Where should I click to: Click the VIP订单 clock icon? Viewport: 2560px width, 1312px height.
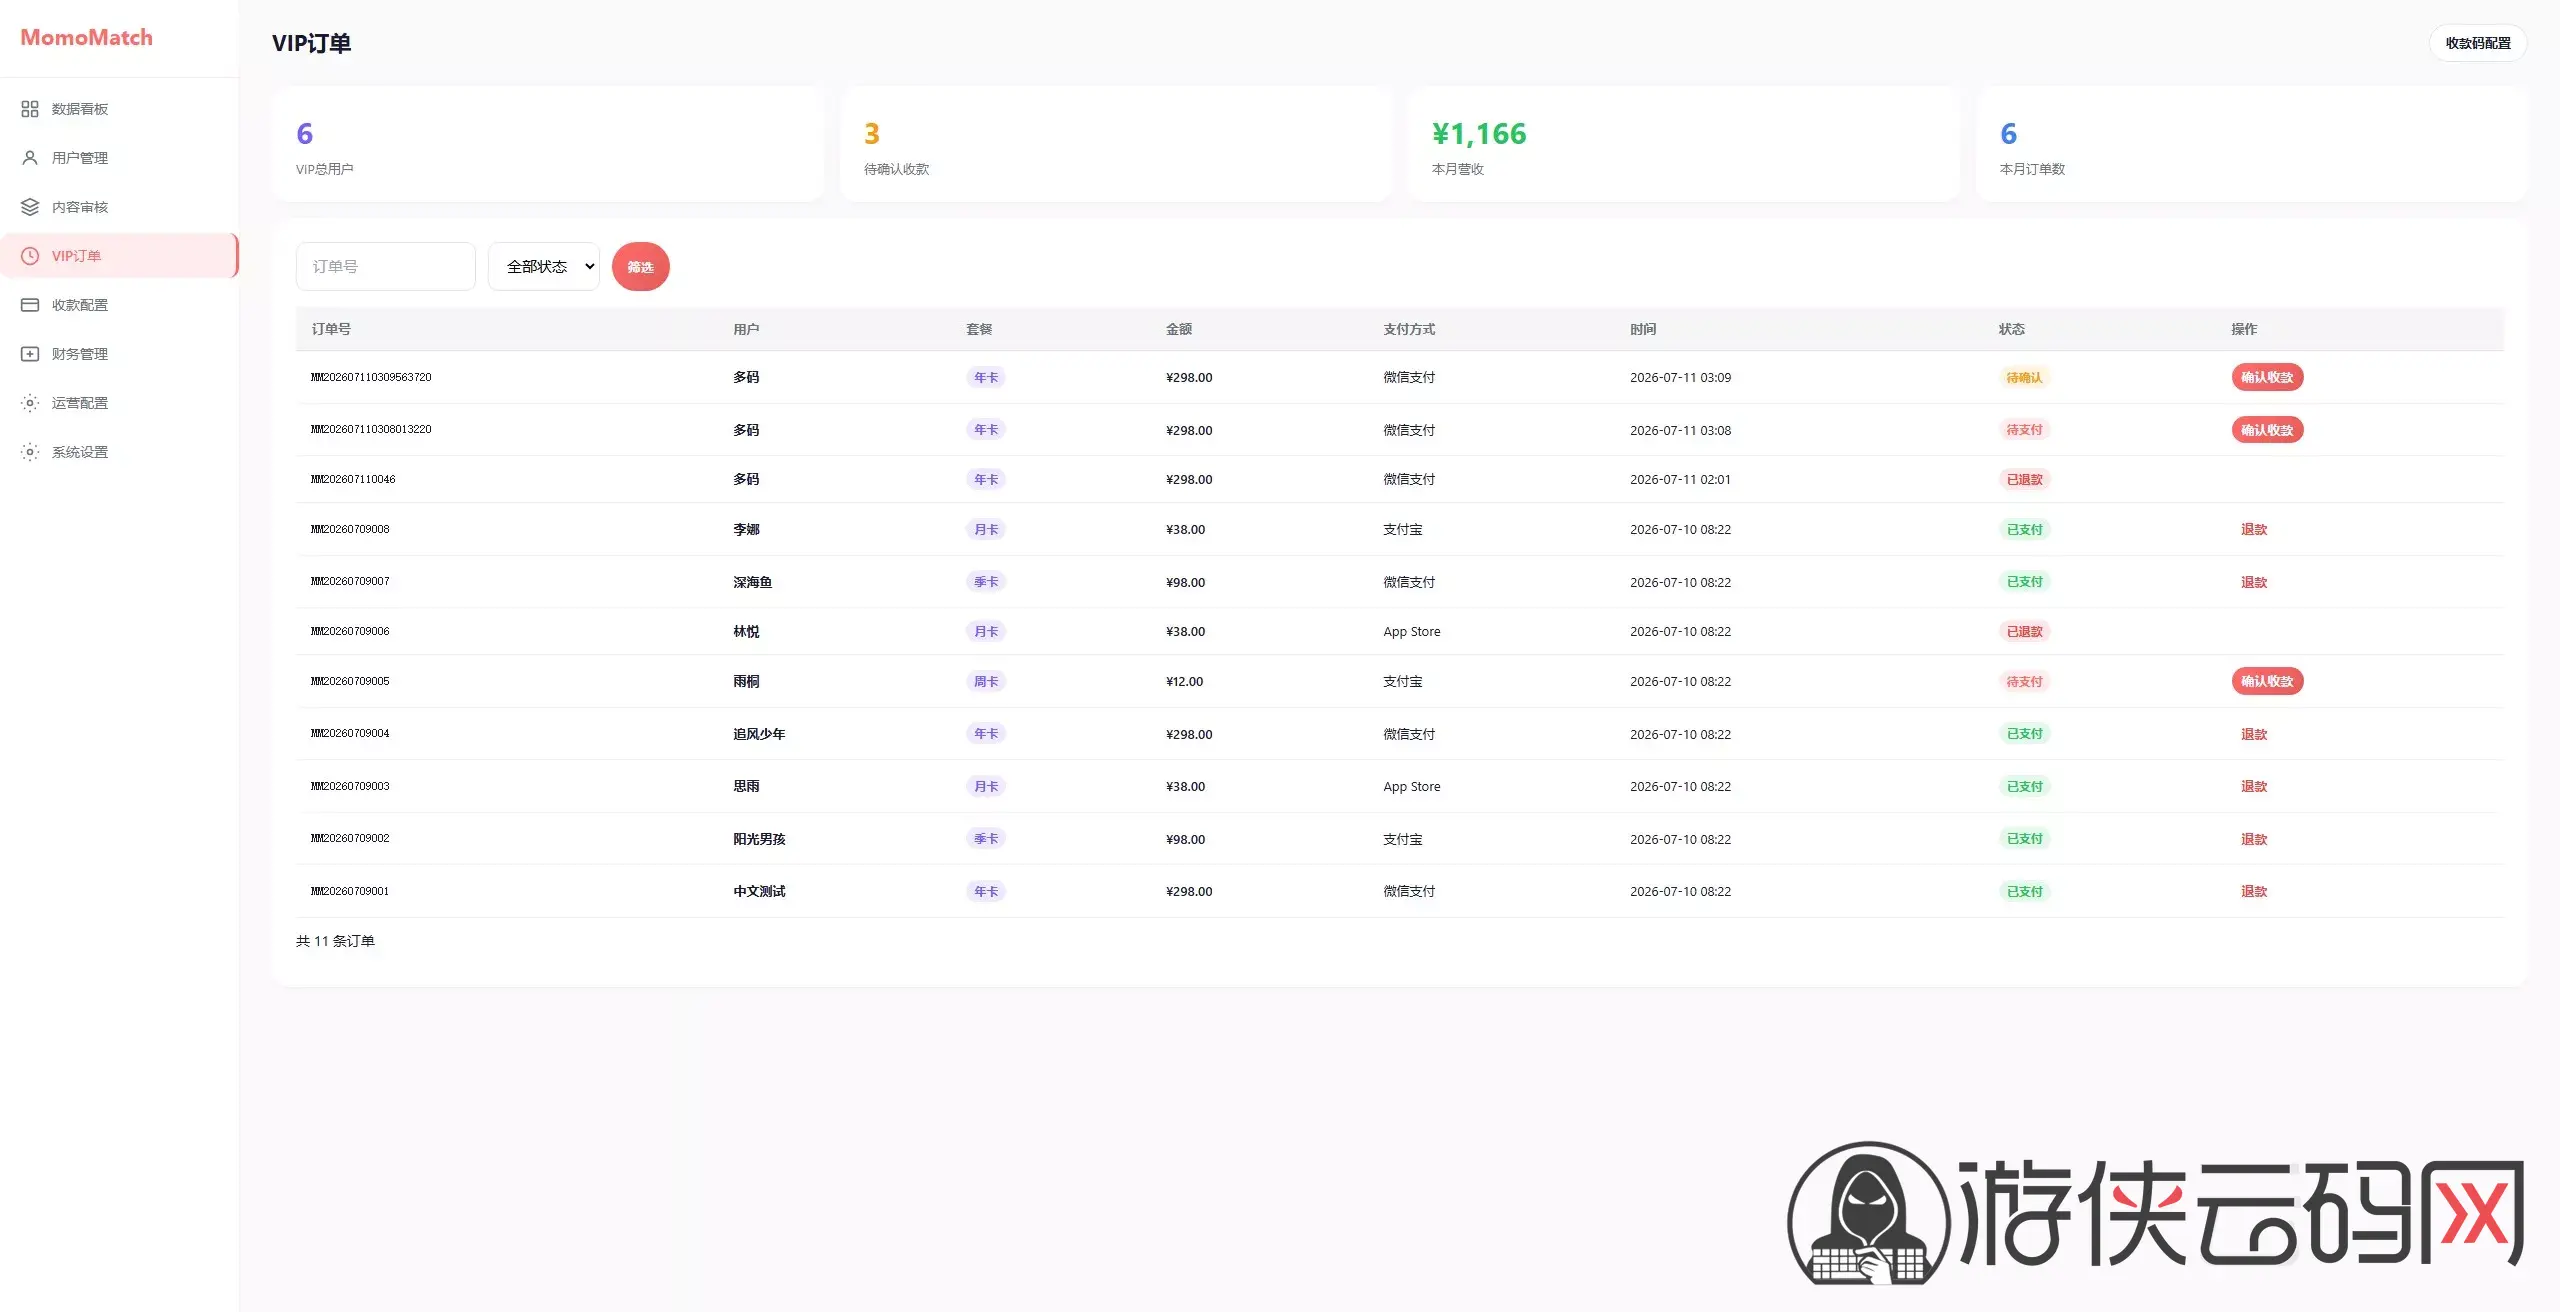(x=30, y=256)
